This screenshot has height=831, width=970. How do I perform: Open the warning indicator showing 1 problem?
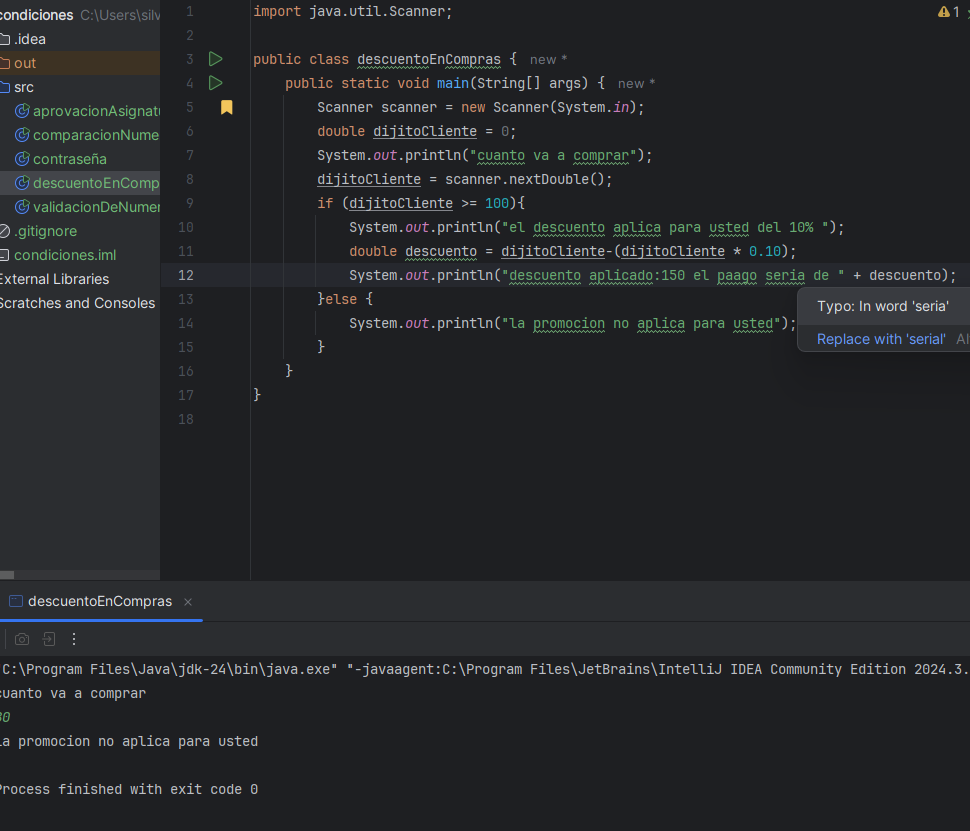pyautogui.click(x=948, y=12)
